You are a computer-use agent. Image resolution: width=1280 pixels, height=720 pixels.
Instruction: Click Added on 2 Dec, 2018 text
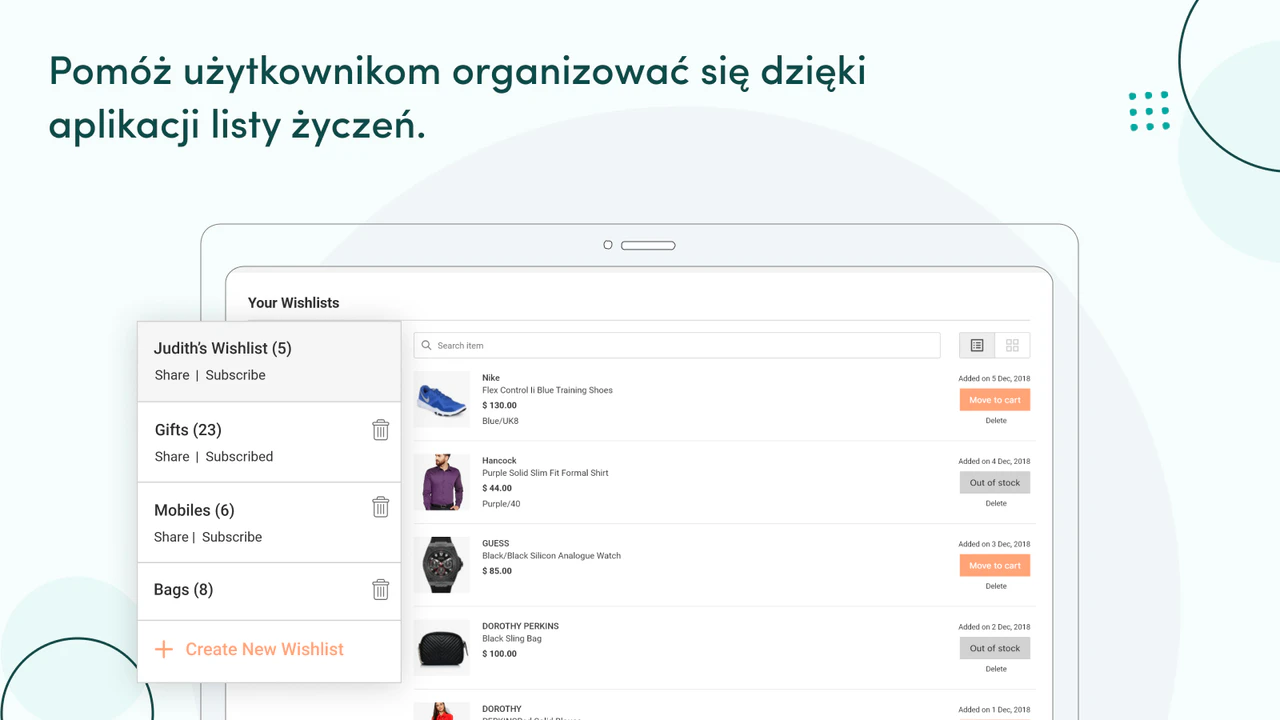click(x=994, y=627)
